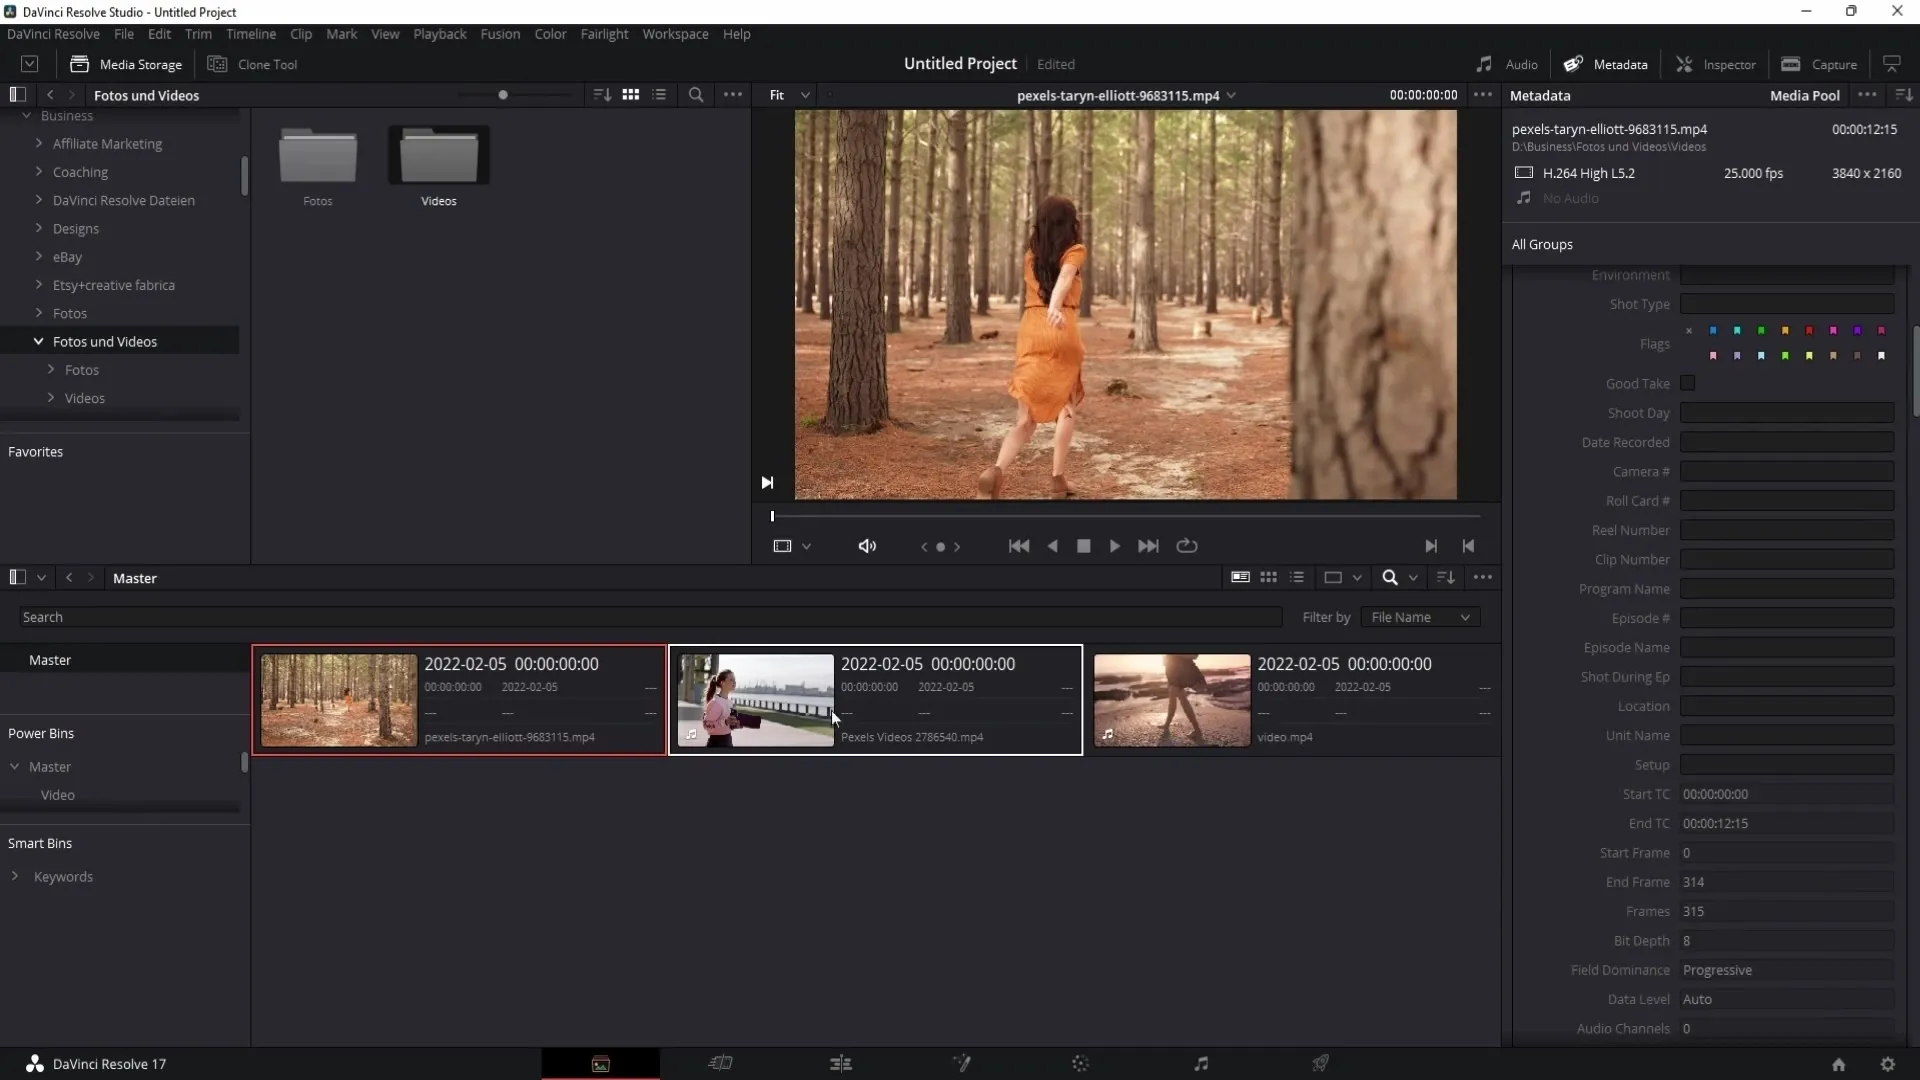Open the Playback menu
This screenshot has height=1080, width=1920.
[439, 33]
